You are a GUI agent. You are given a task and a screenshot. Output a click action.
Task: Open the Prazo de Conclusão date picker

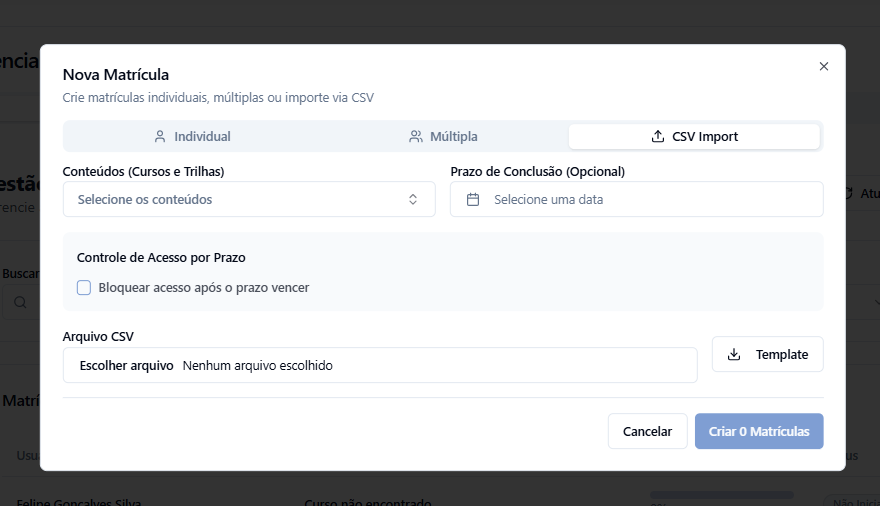[636, 199]
